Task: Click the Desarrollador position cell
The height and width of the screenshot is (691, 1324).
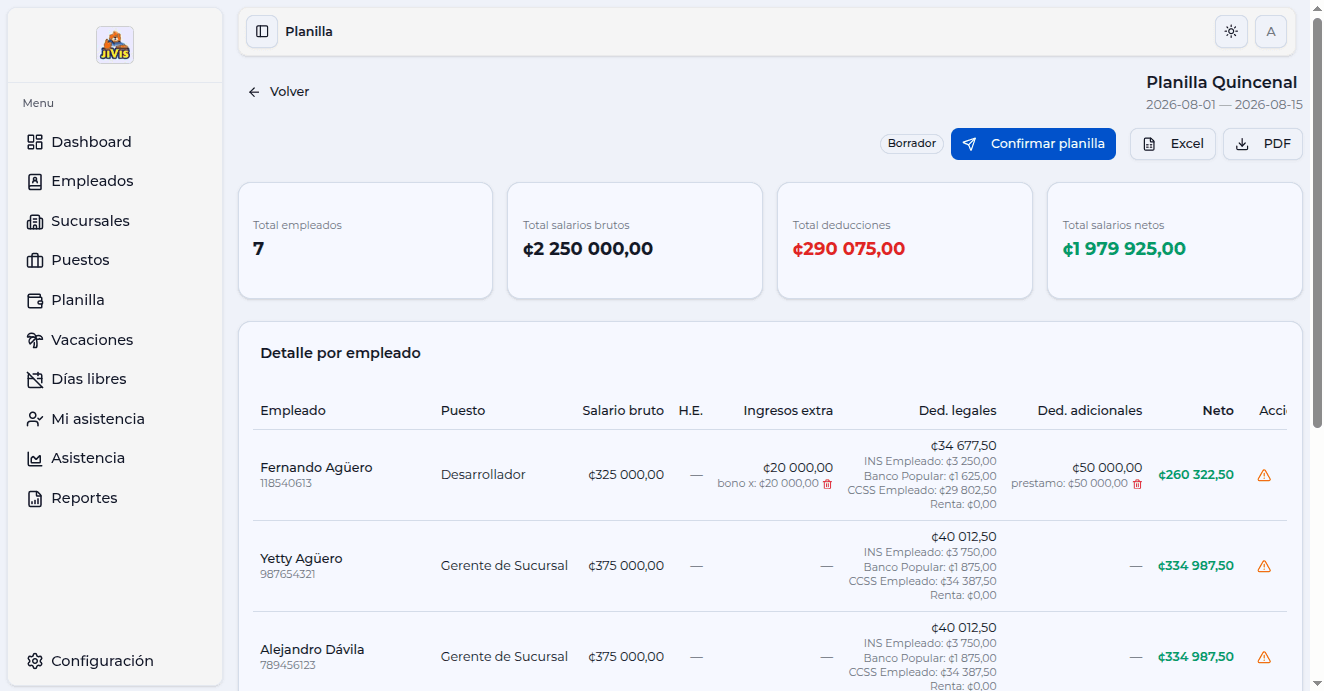Action: 483,475
